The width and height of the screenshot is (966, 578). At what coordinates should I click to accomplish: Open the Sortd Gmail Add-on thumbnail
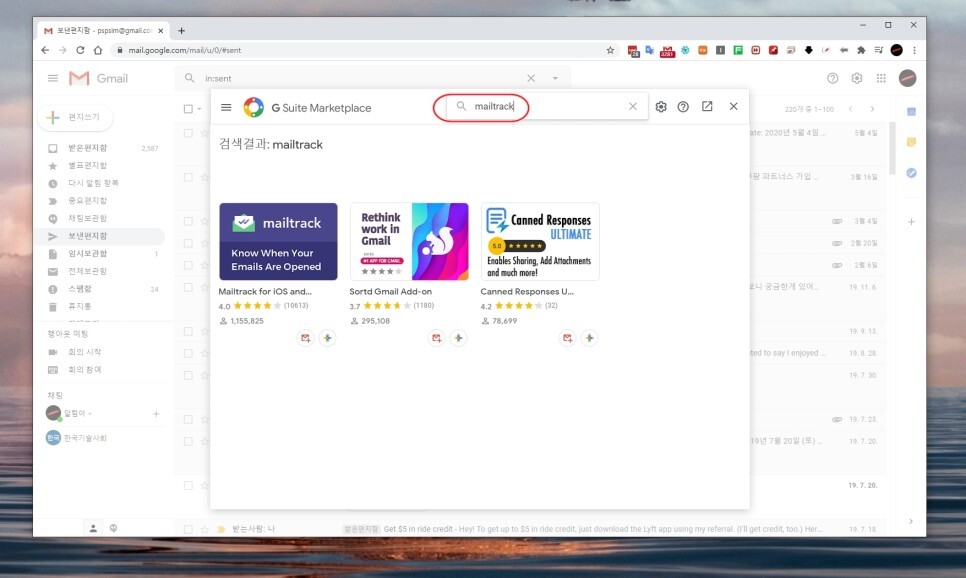point(409,242)
